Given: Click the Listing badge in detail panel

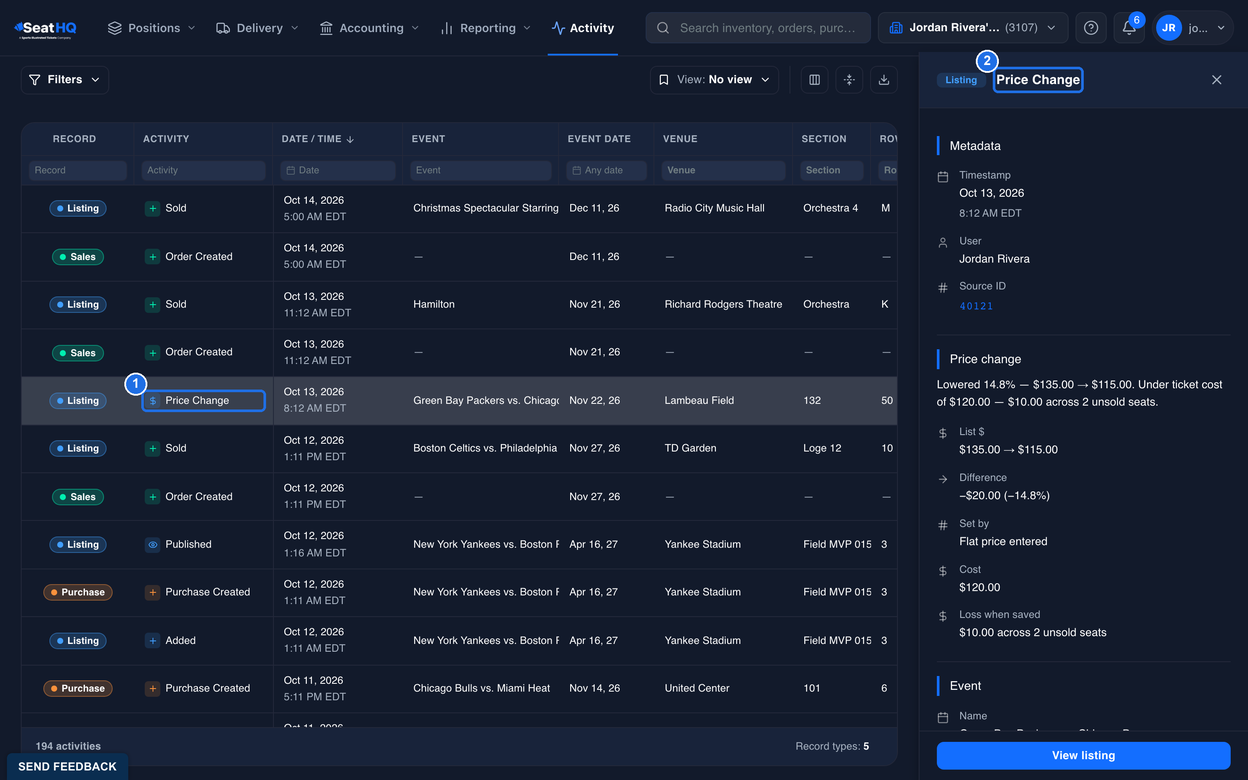Looking at the screenshot, I should point(961,80).
